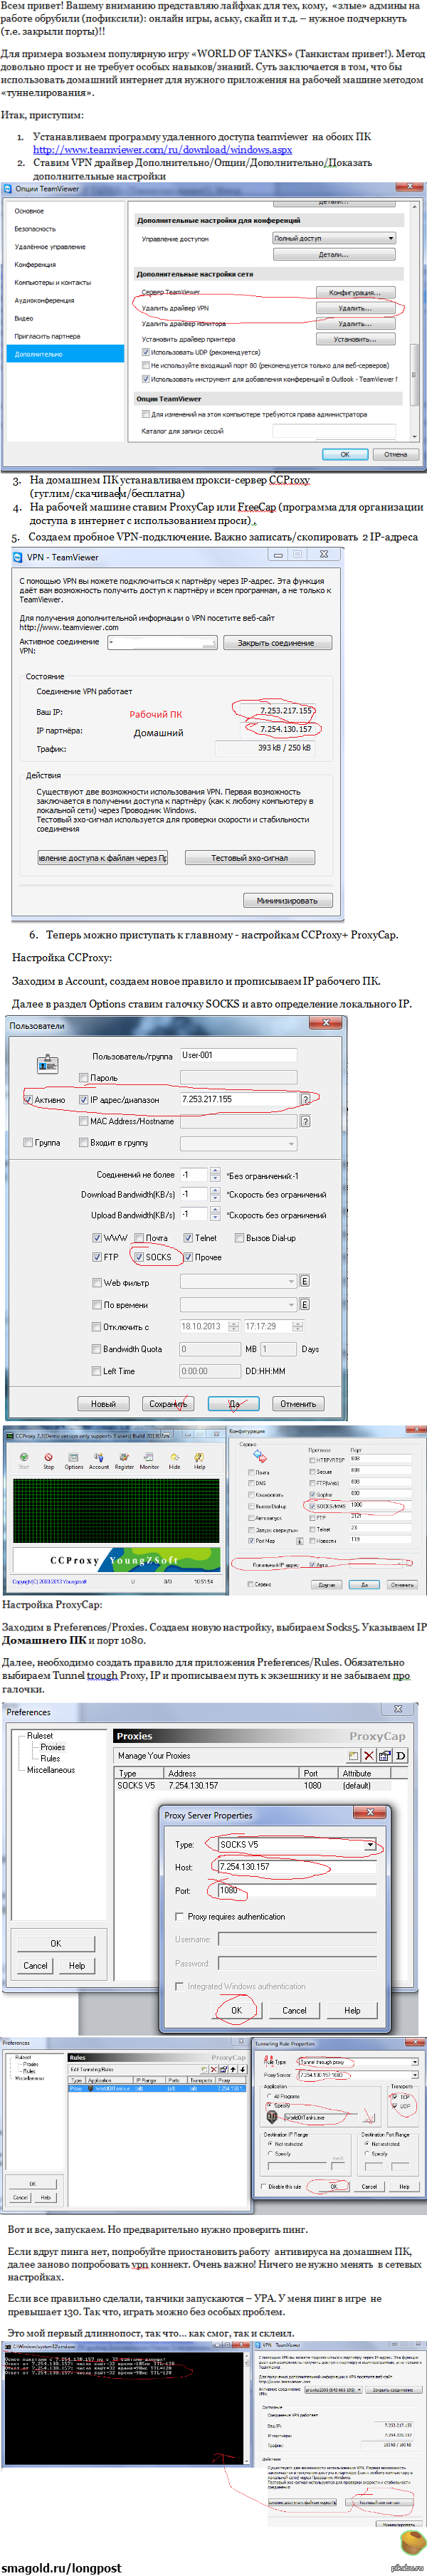Image resolution: width=427 pixels, height=2576 pixels.
Task: Enable Proxy requires authentication checkbox
Action: (179, 1916)
